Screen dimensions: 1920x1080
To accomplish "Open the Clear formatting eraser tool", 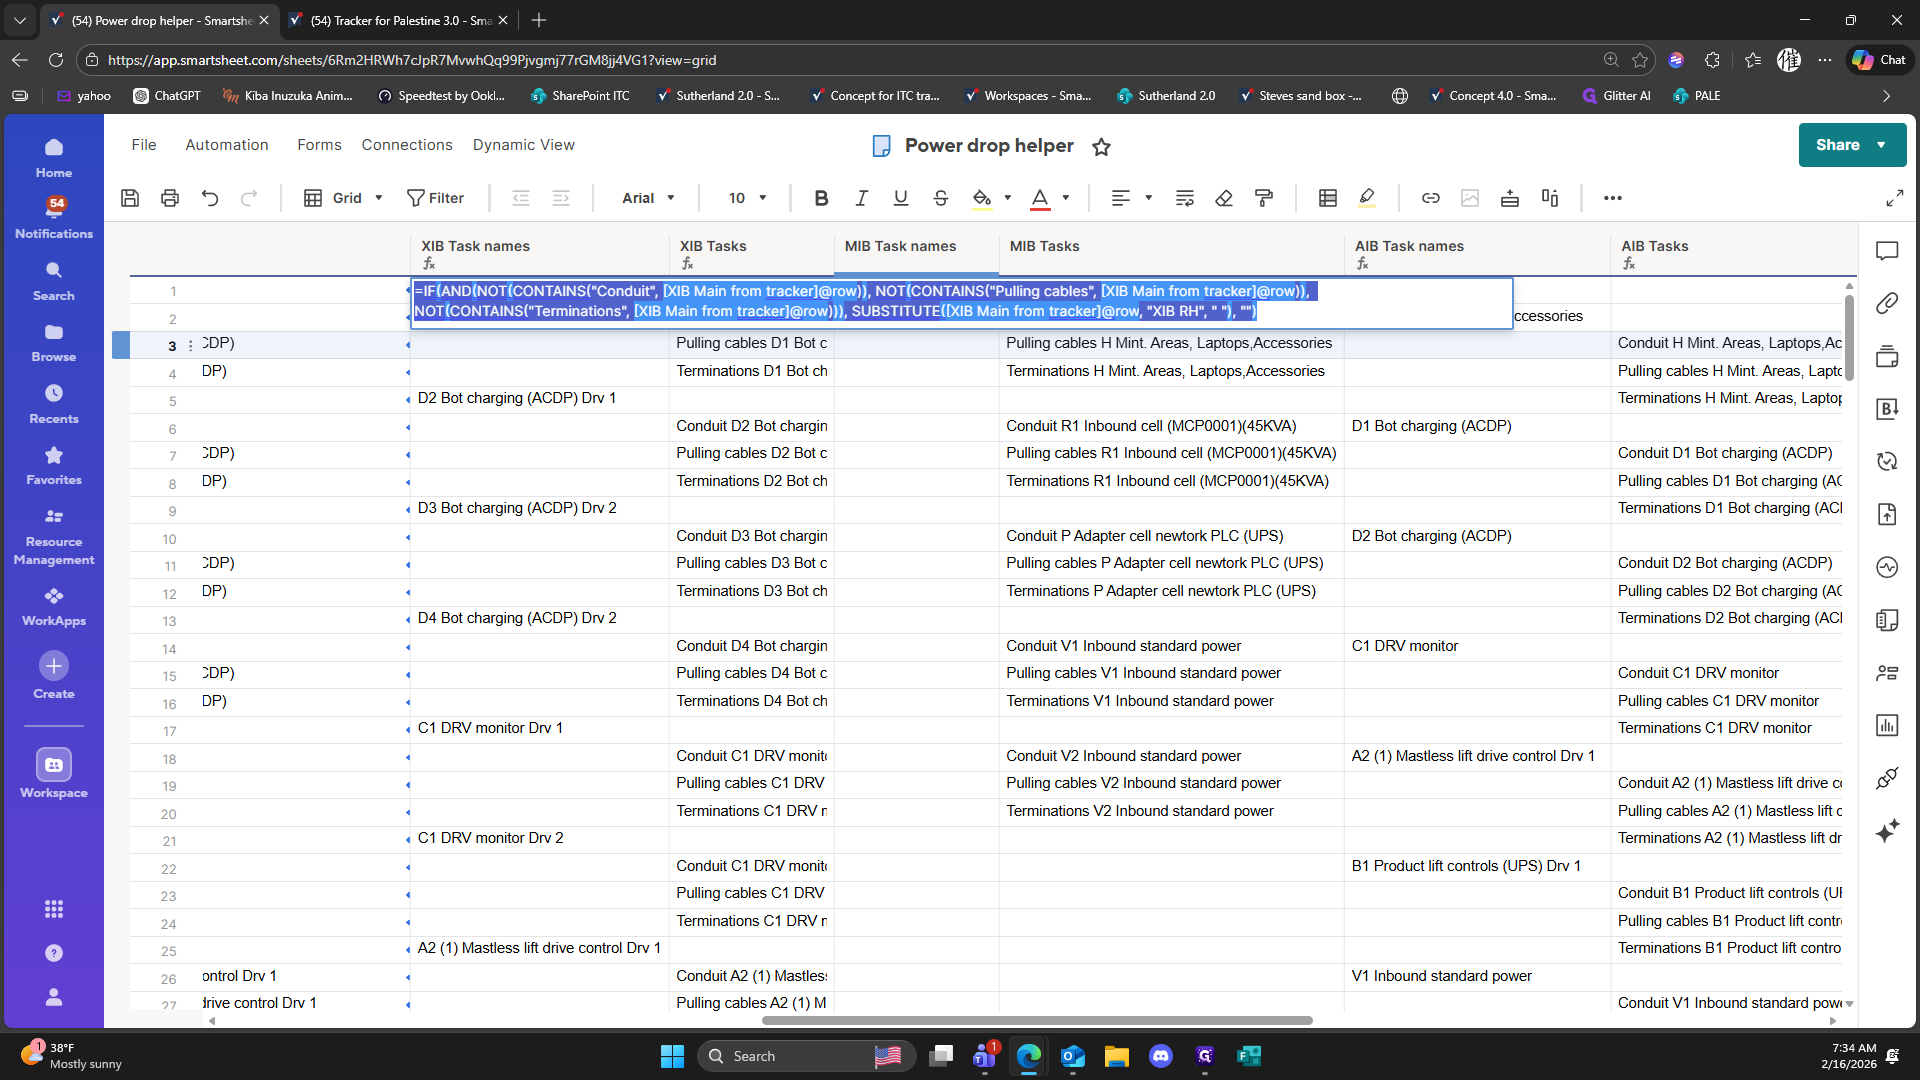I will tap(1224, 198).
